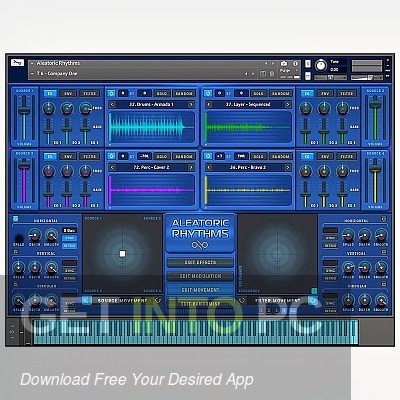The height and width of the screenshot is (400, 400).
Task: Click the Edit Randomise button
Action: (x=200, y=304)
